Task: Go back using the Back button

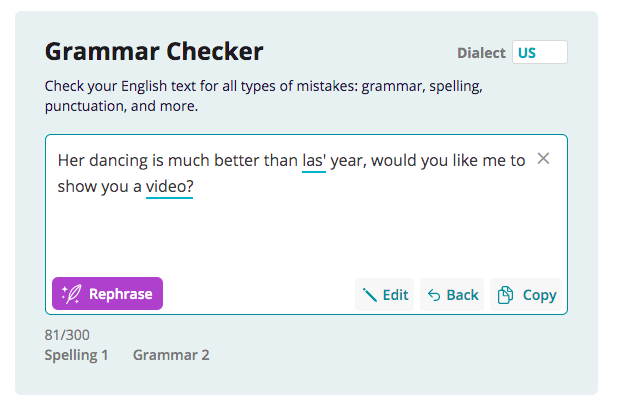Action: (x=452, y=294)
